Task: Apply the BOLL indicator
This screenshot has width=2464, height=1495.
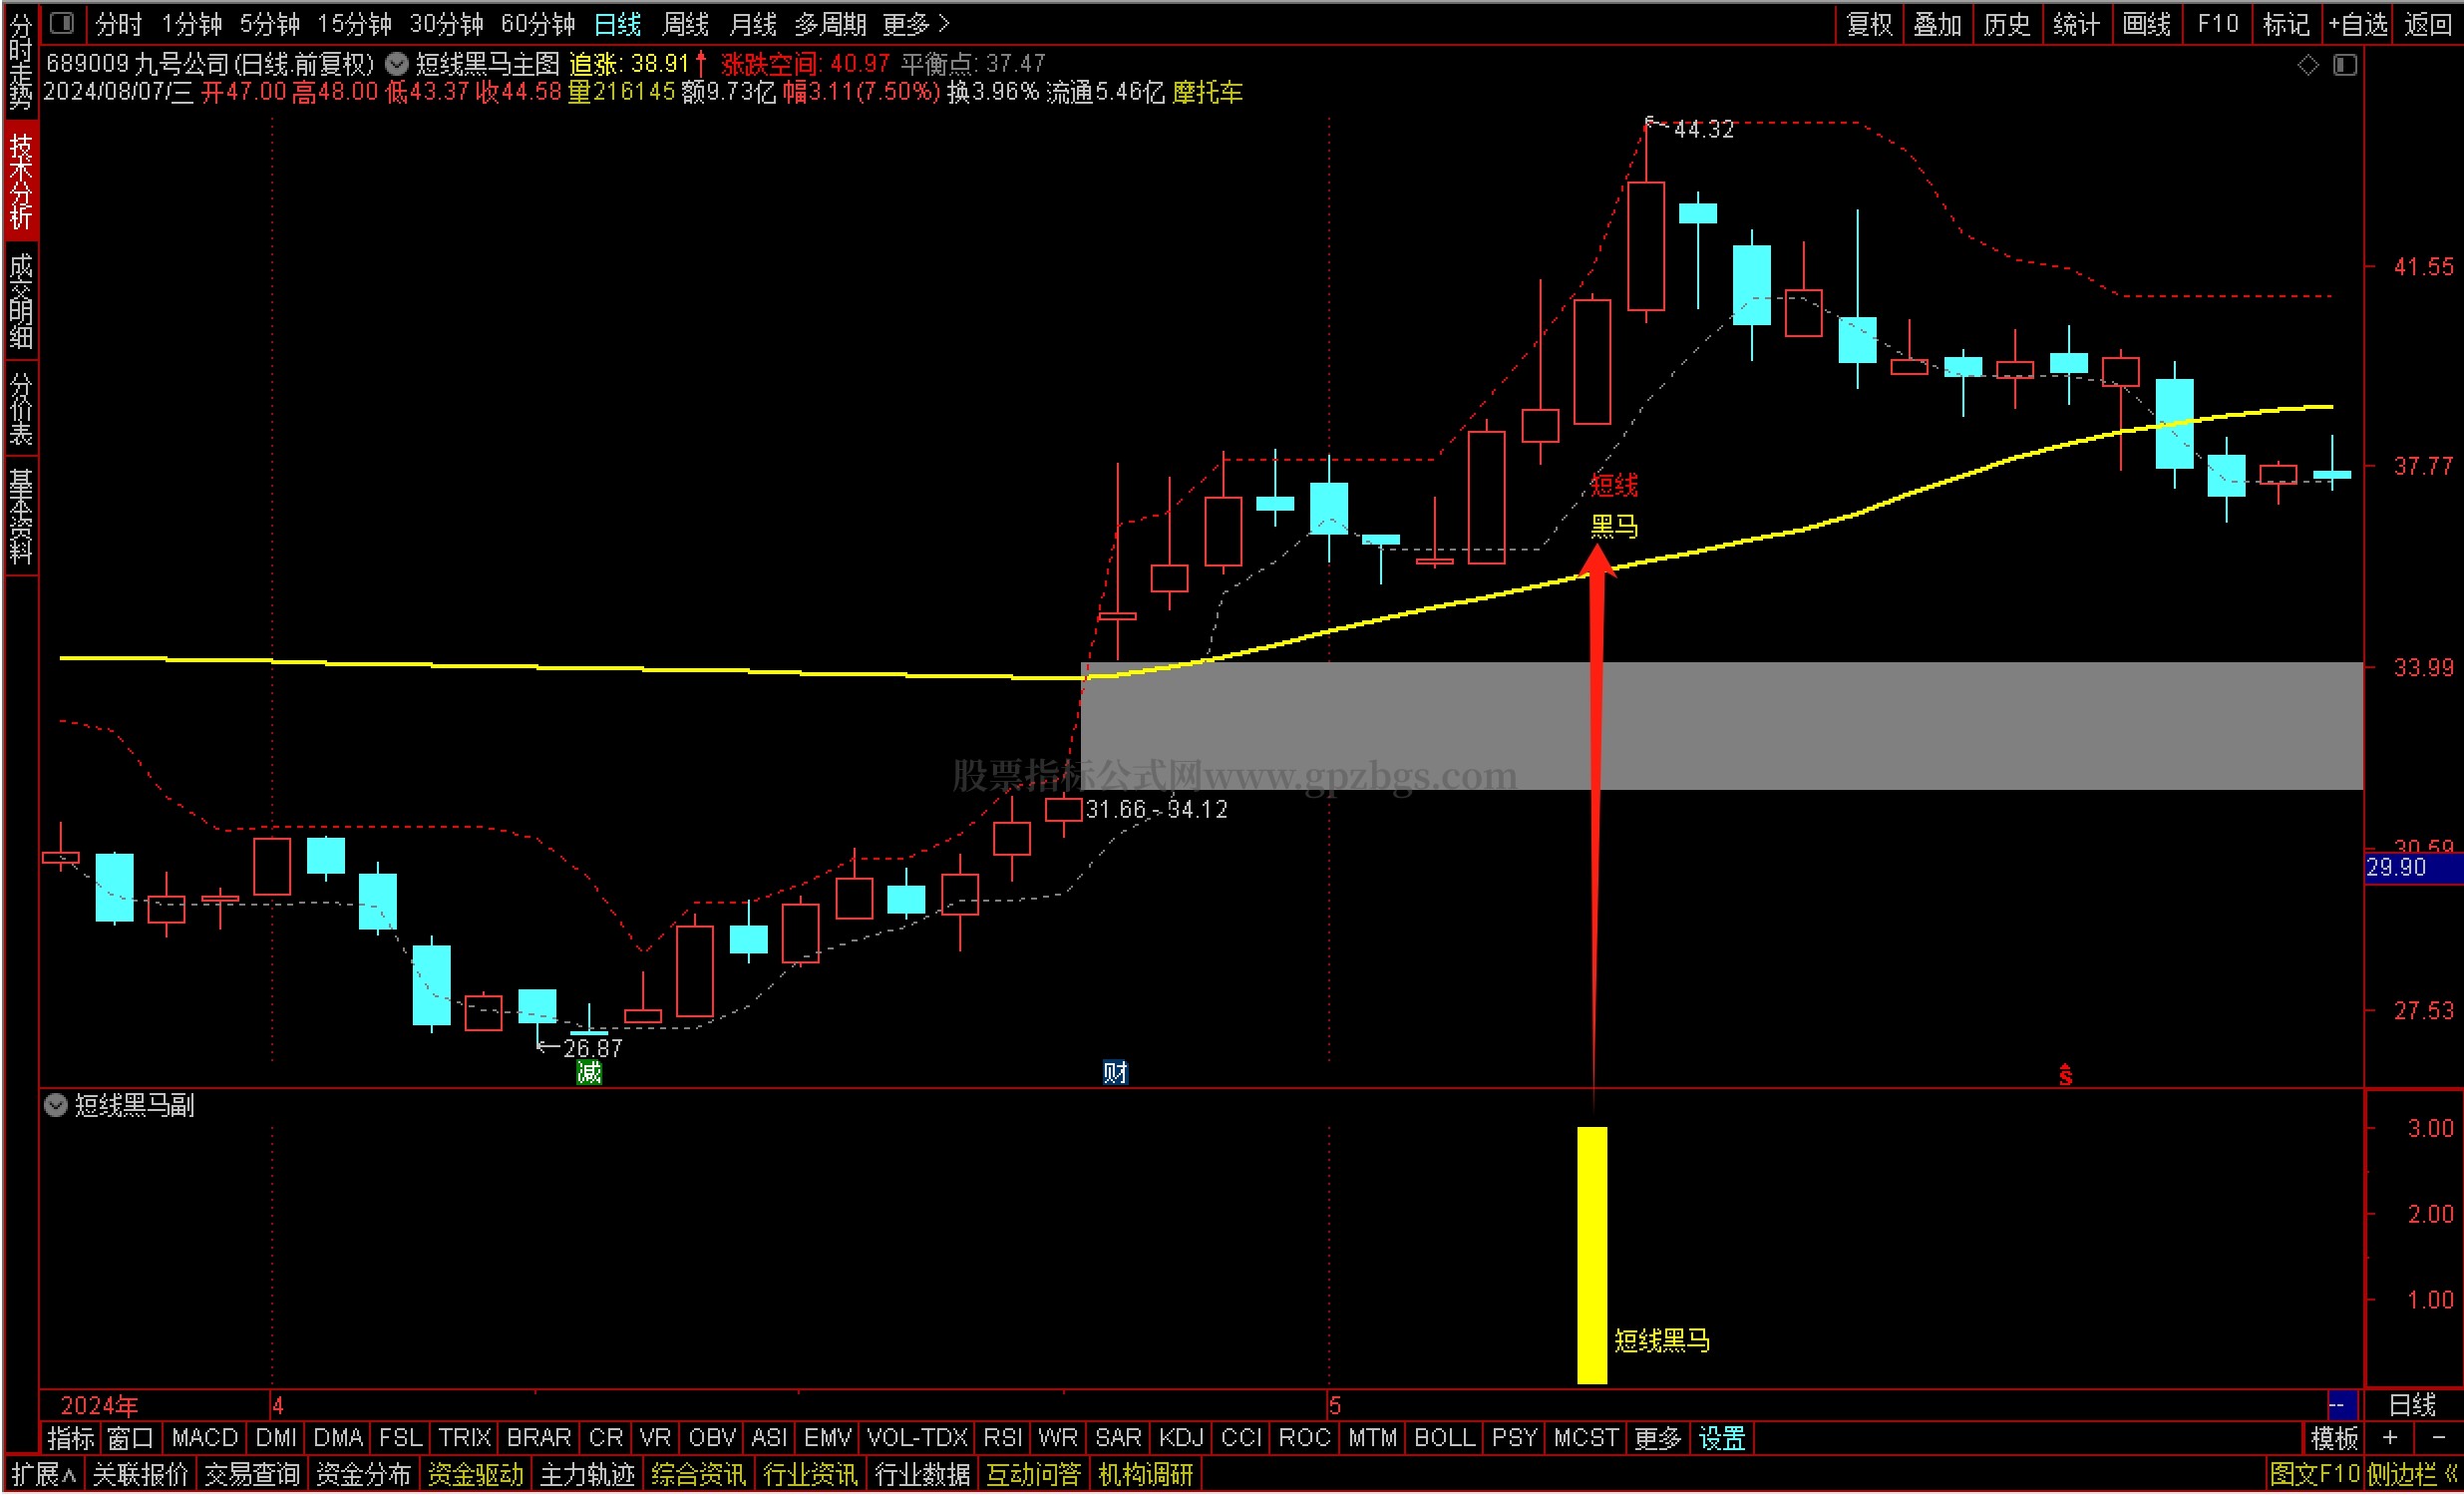Action: [1444, 1438]
